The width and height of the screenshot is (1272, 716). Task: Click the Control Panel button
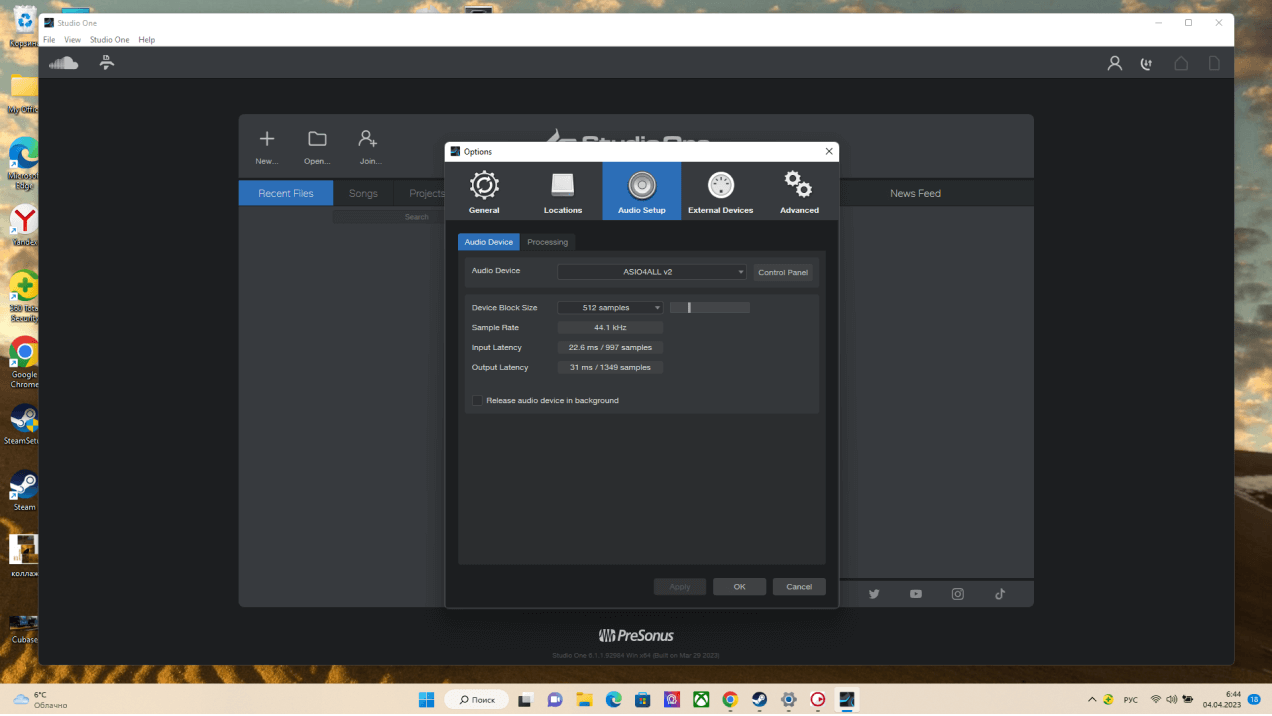point(782,272)
